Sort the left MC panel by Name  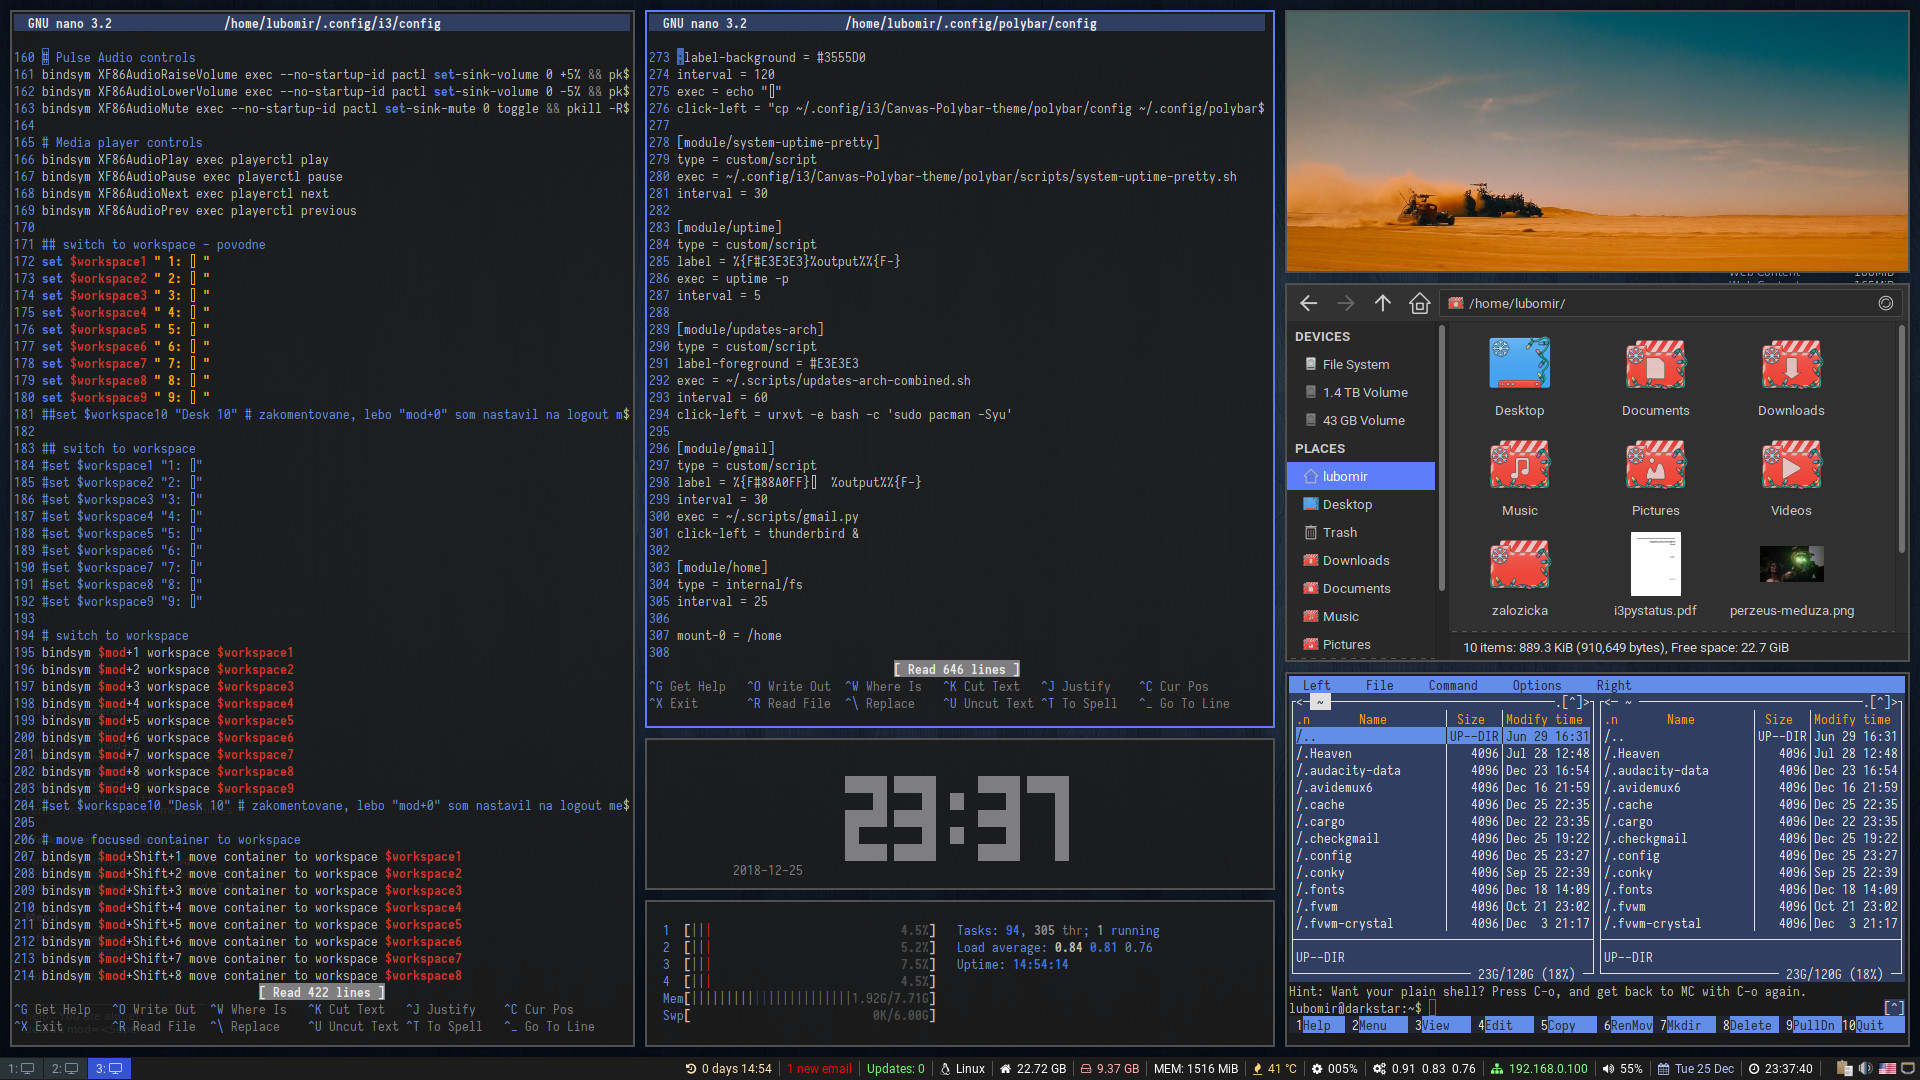1372,720
